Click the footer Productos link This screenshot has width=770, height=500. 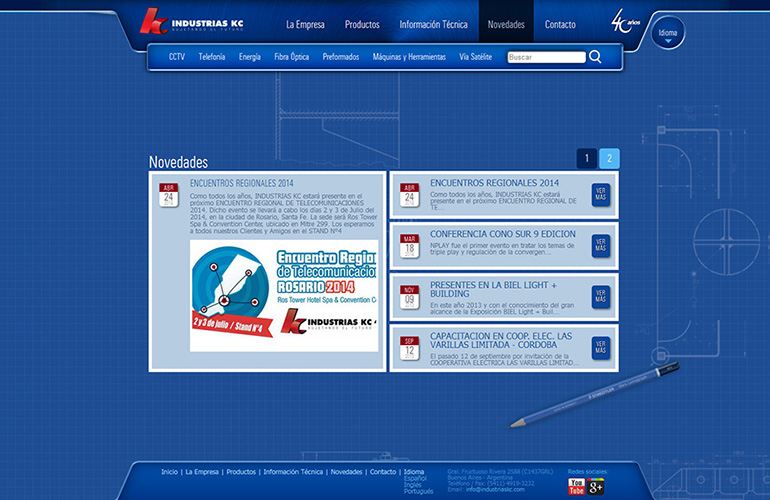(241, 472)
